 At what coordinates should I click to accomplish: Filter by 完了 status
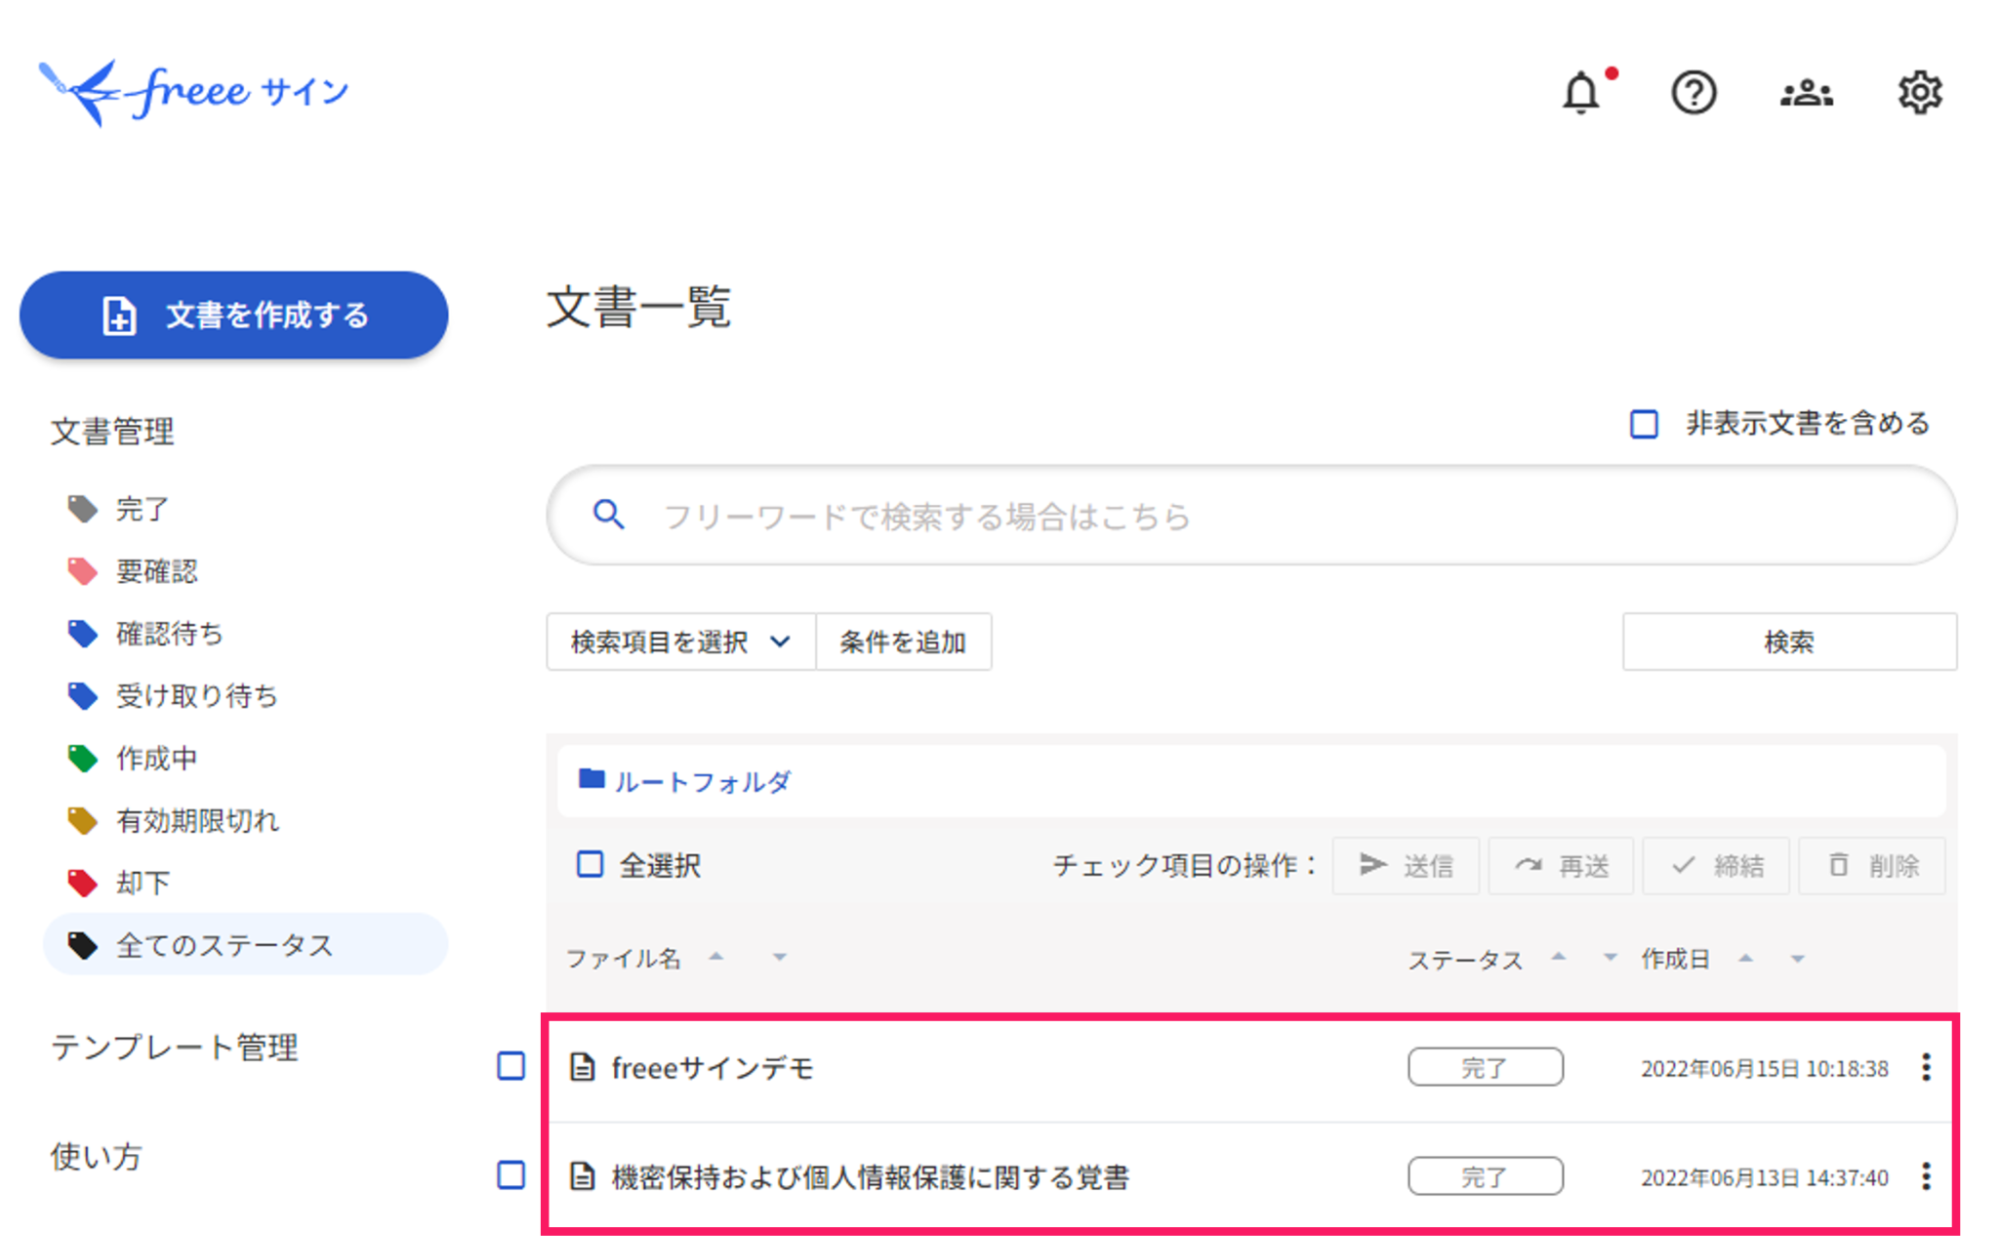tap(142, 509)
